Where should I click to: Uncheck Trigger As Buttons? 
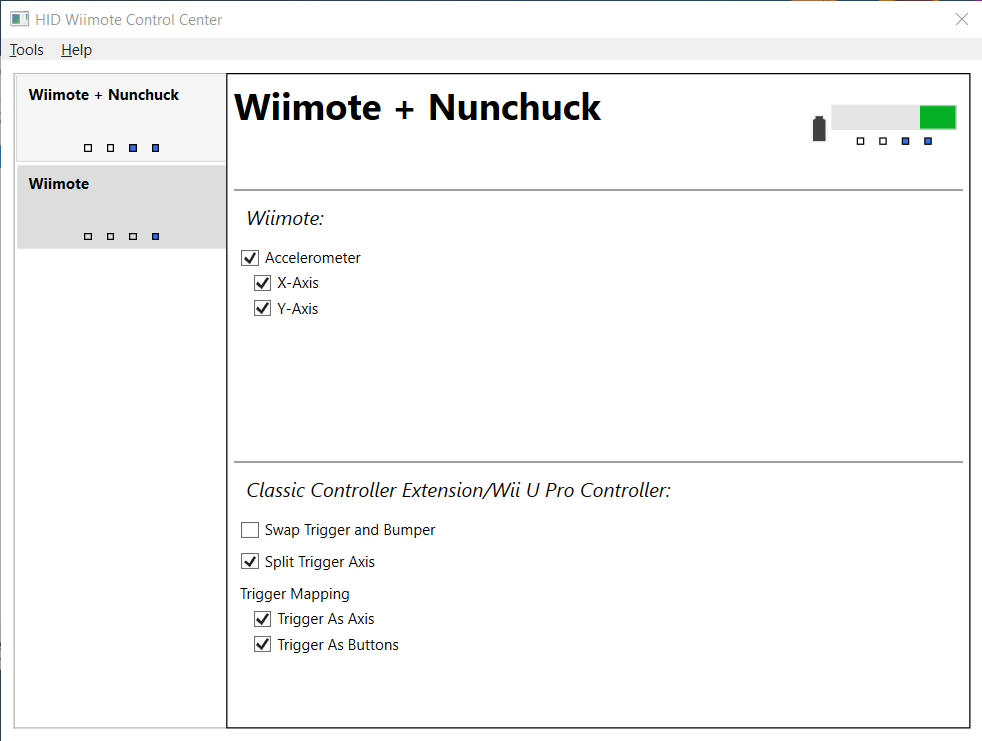pos(262,644)
